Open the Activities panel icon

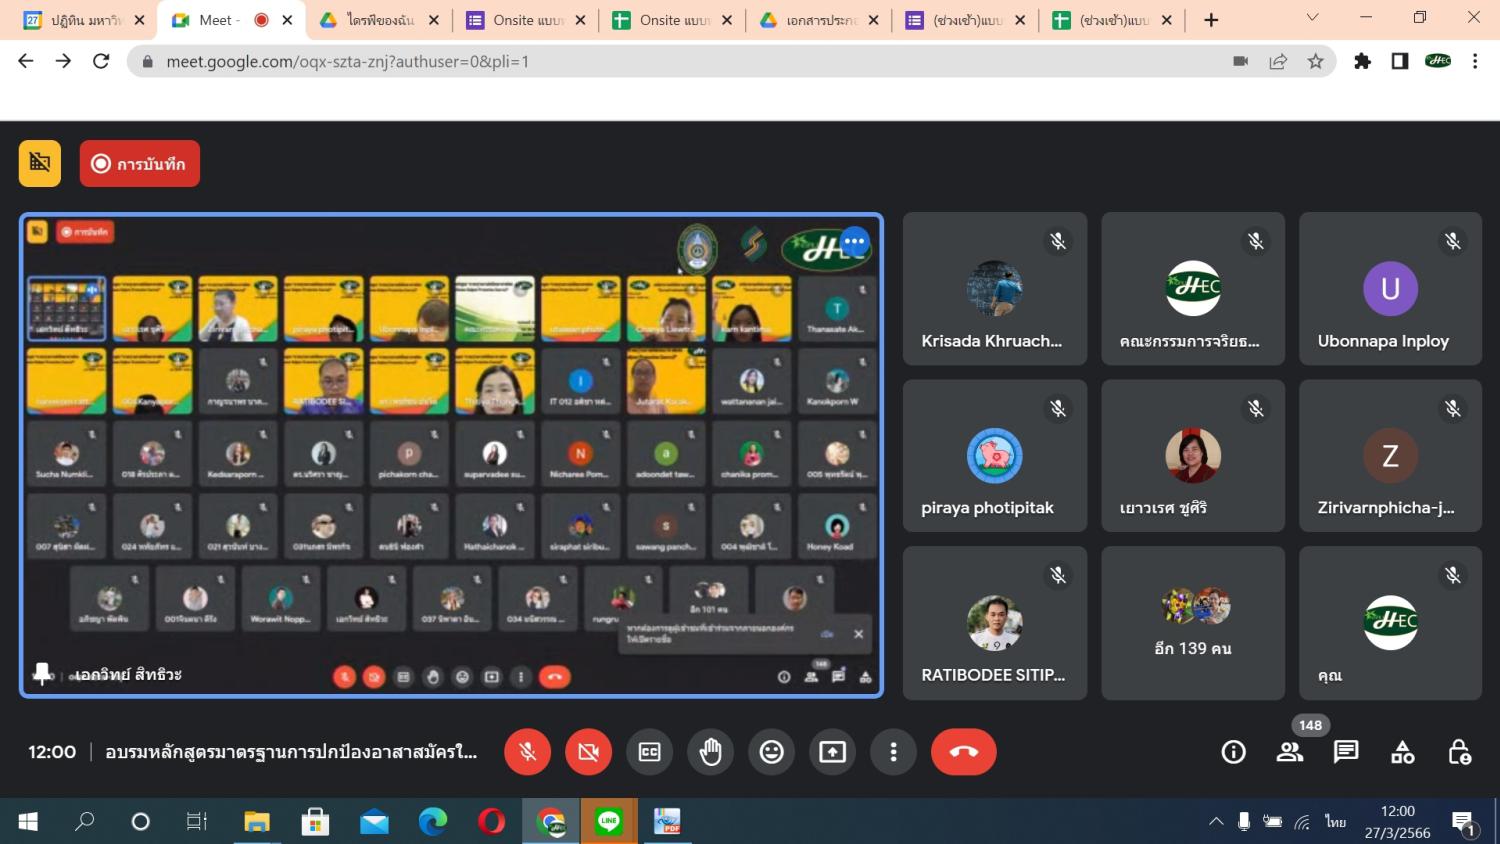[1402, 752]
